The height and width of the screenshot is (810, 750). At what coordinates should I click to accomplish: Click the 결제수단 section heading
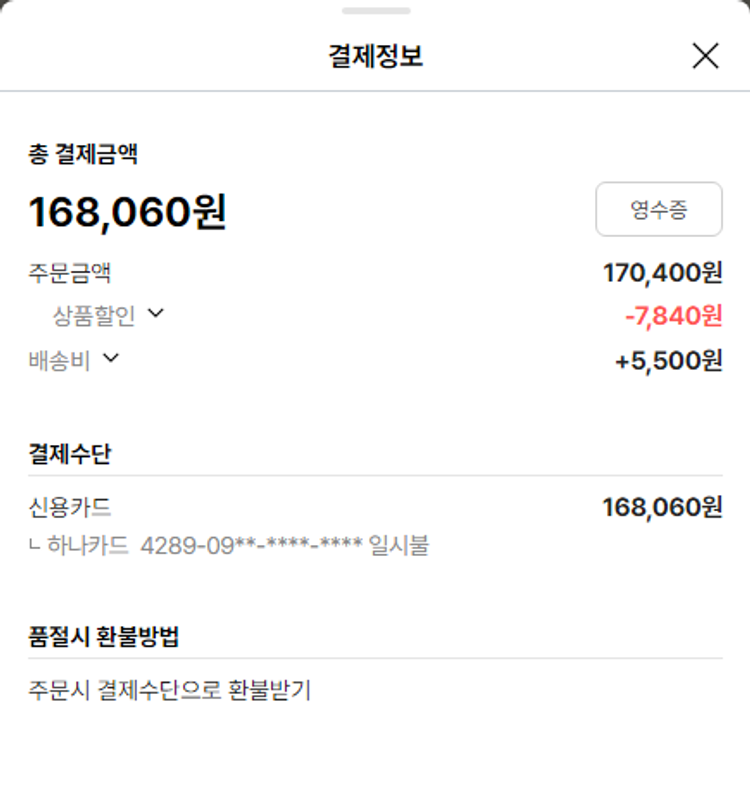click(70, 454)
